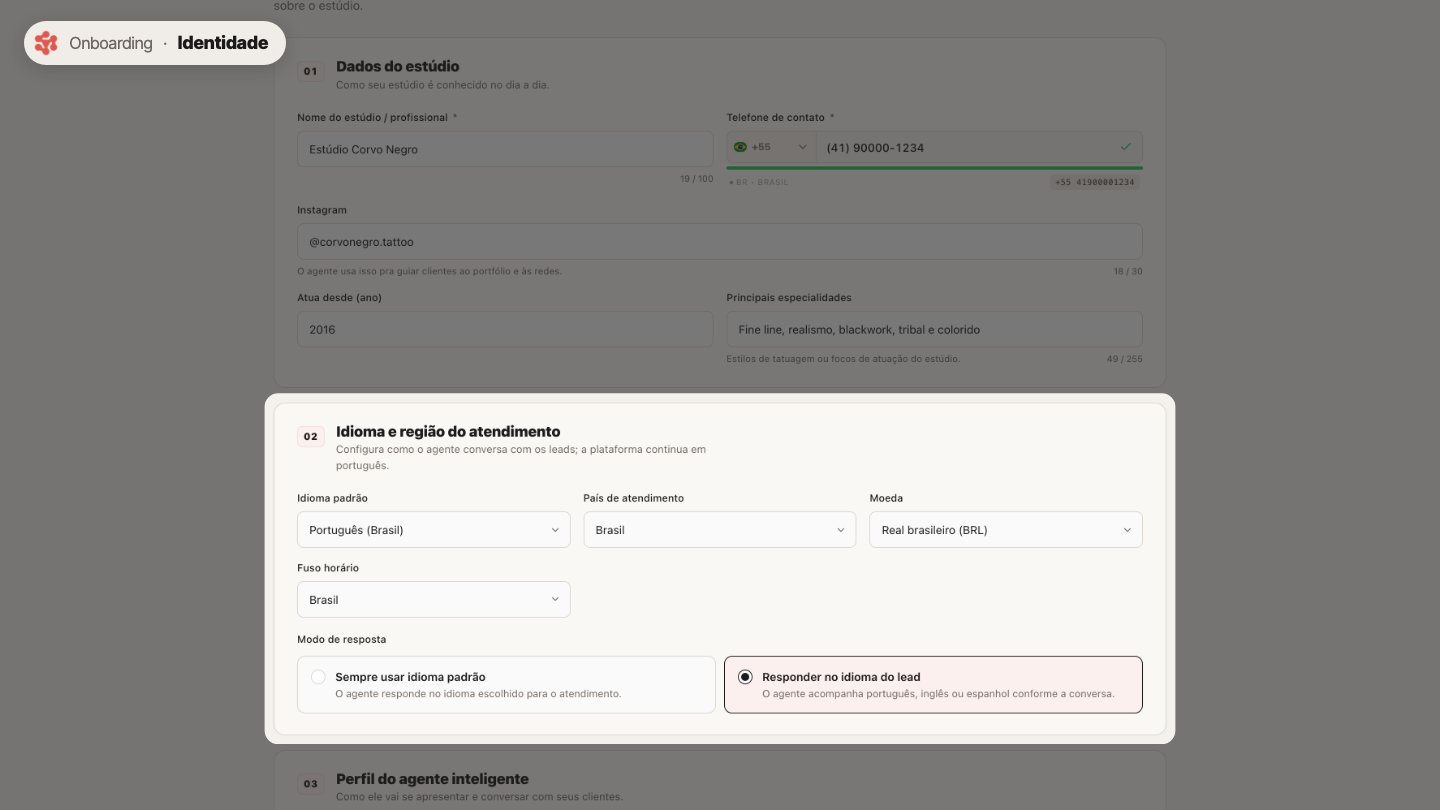The width and height of the screenshot is (1440, 810).
Task: Open the País de atendimento dropdown
Action: (x=720, y=530)
